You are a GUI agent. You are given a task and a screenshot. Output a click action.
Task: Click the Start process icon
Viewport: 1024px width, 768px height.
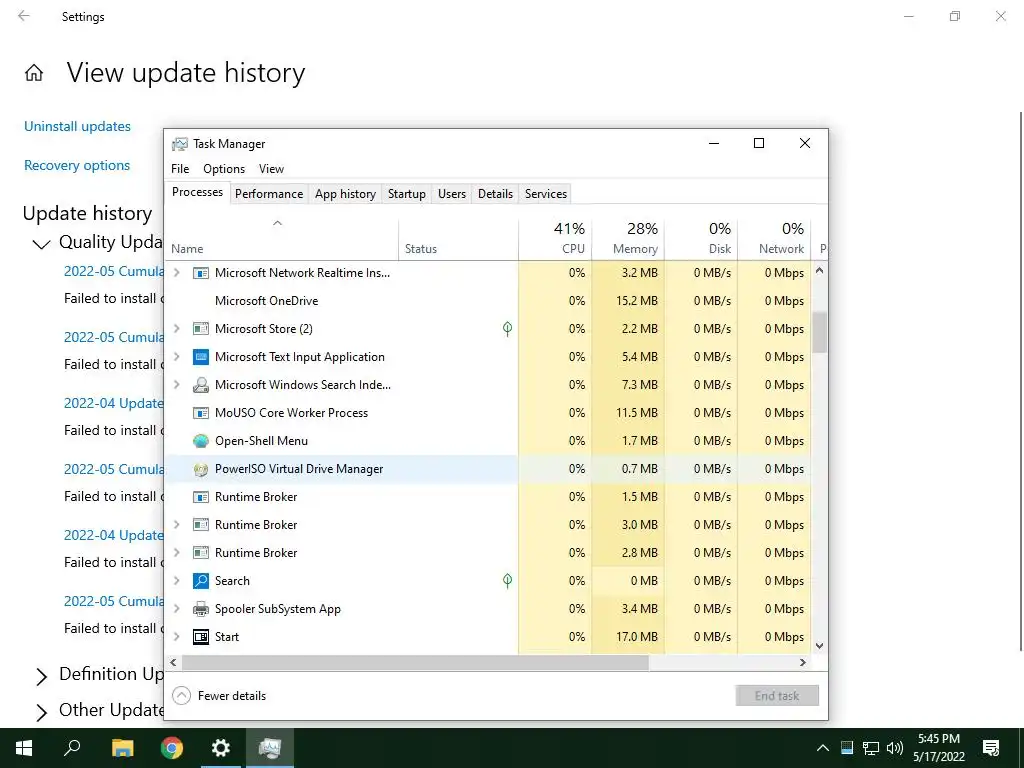(x=200, y=637)
